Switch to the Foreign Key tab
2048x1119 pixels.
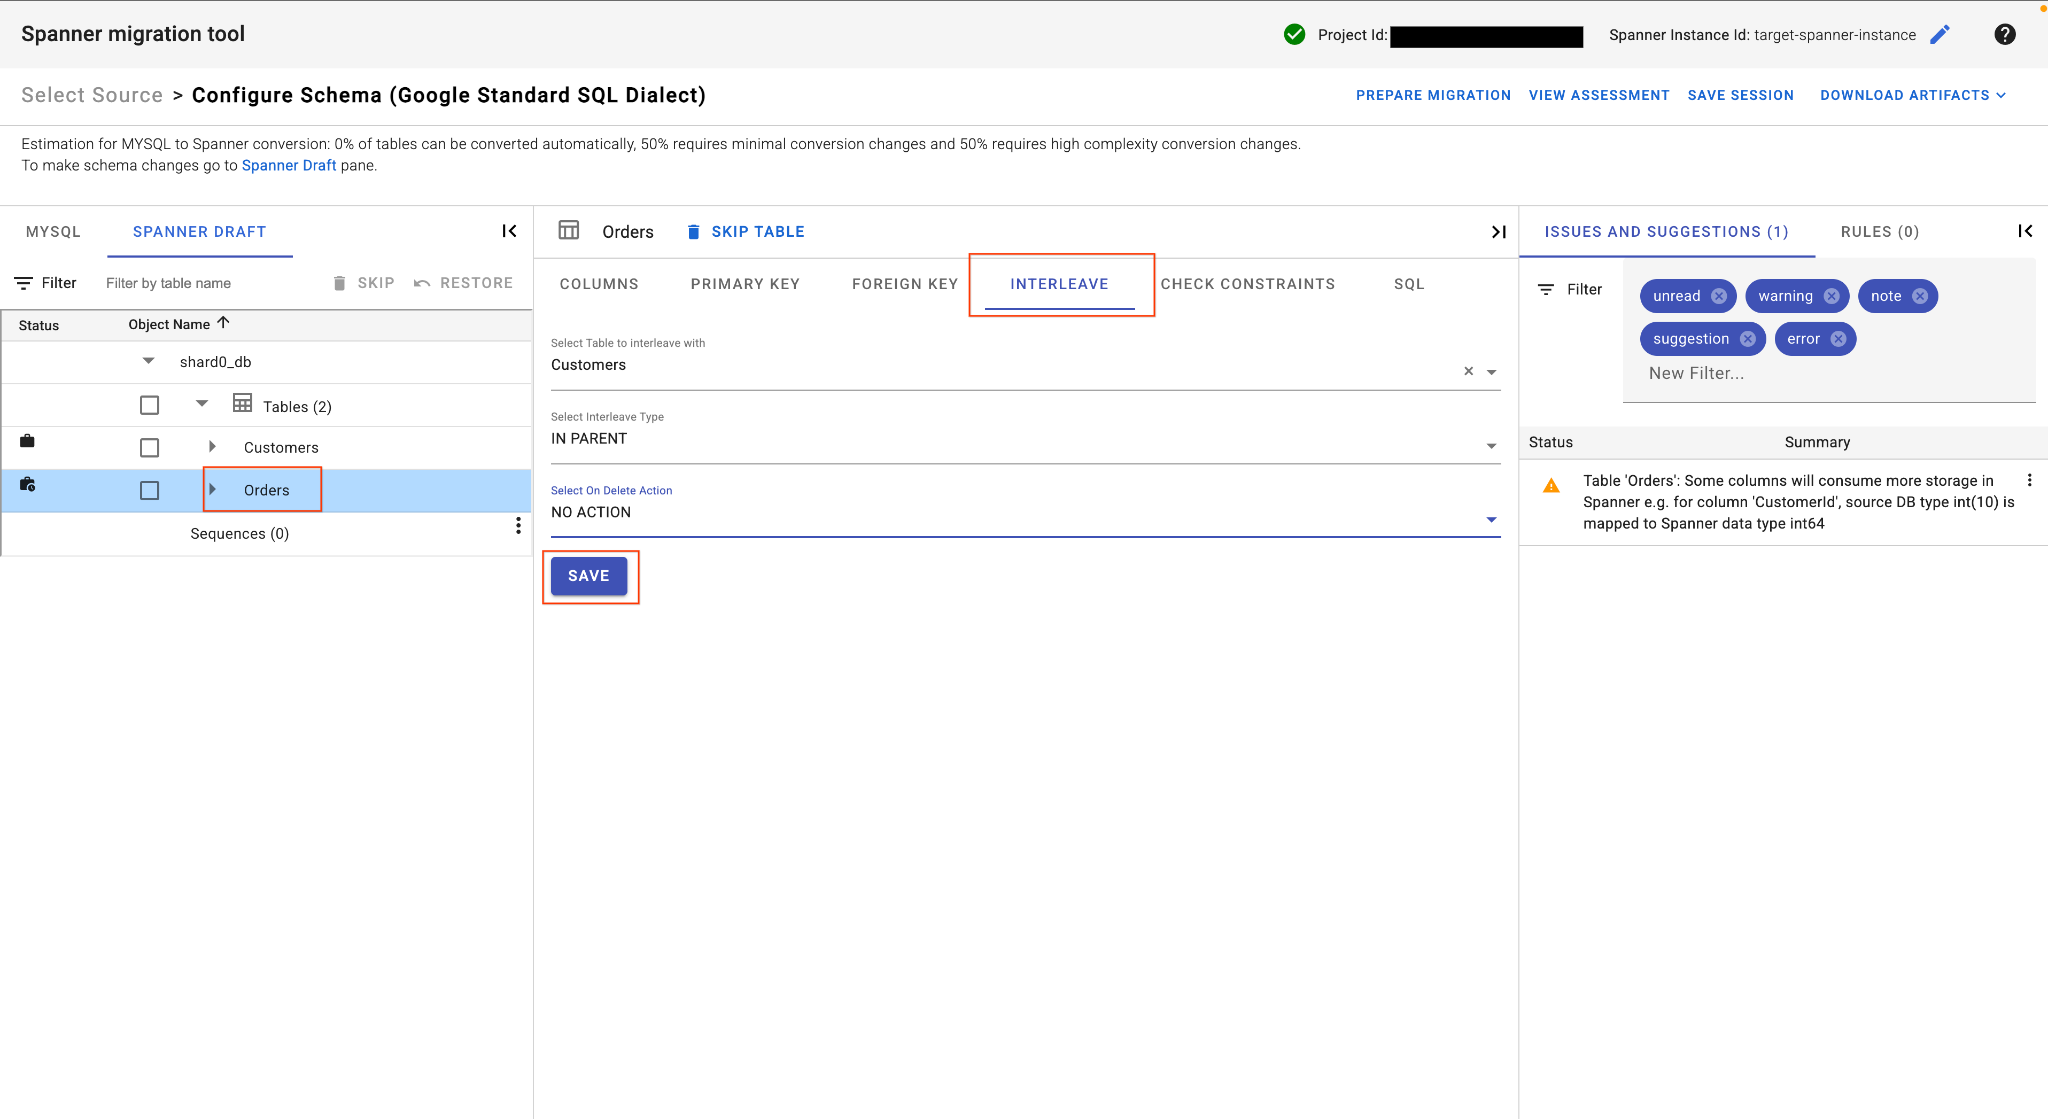904,284
